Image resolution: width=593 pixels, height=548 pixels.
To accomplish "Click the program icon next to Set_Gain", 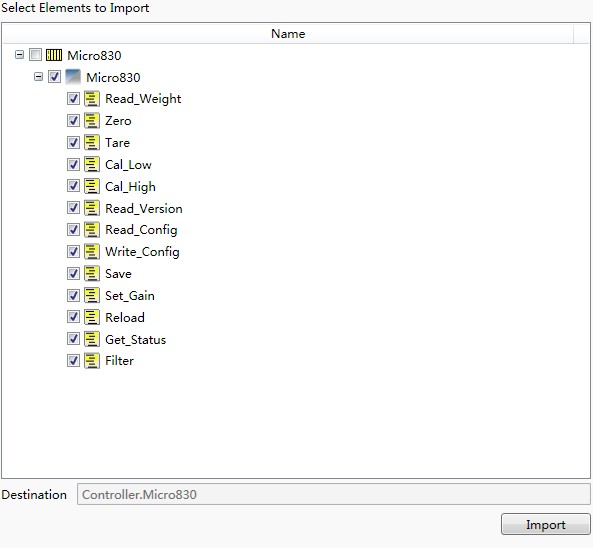I will 92,295.
